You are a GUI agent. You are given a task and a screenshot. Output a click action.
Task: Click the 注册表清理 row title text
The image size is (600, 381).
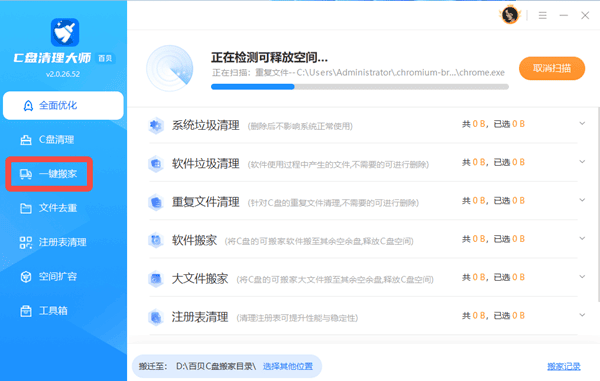tap(200, 317)
